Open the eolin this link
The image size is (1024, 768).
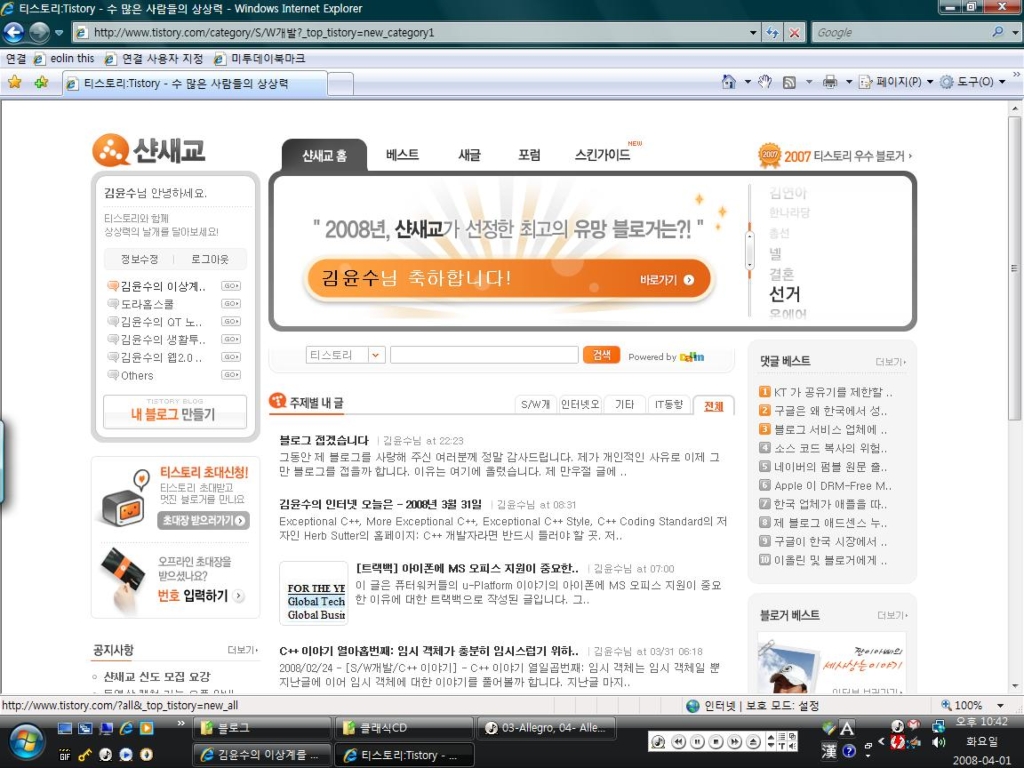(x=65, y=59)
